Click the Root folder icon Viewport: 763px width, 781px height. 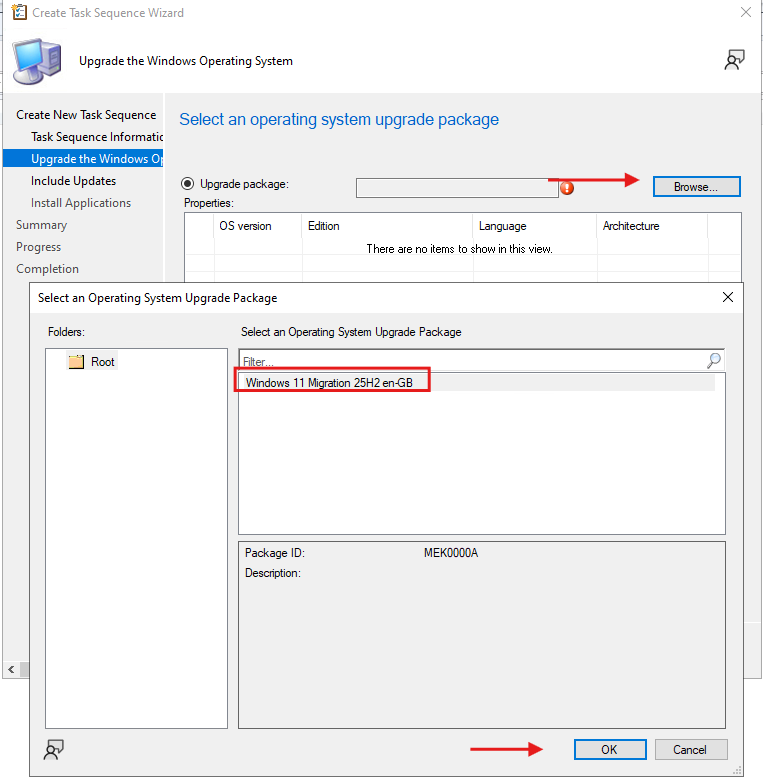pos(76,362)
